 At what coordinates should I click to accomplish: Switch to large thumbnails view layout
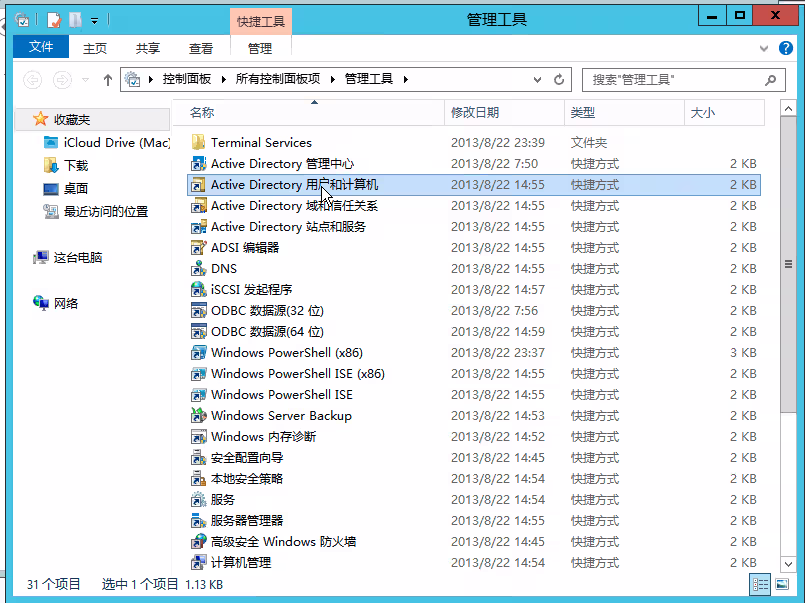click(781, 585)
